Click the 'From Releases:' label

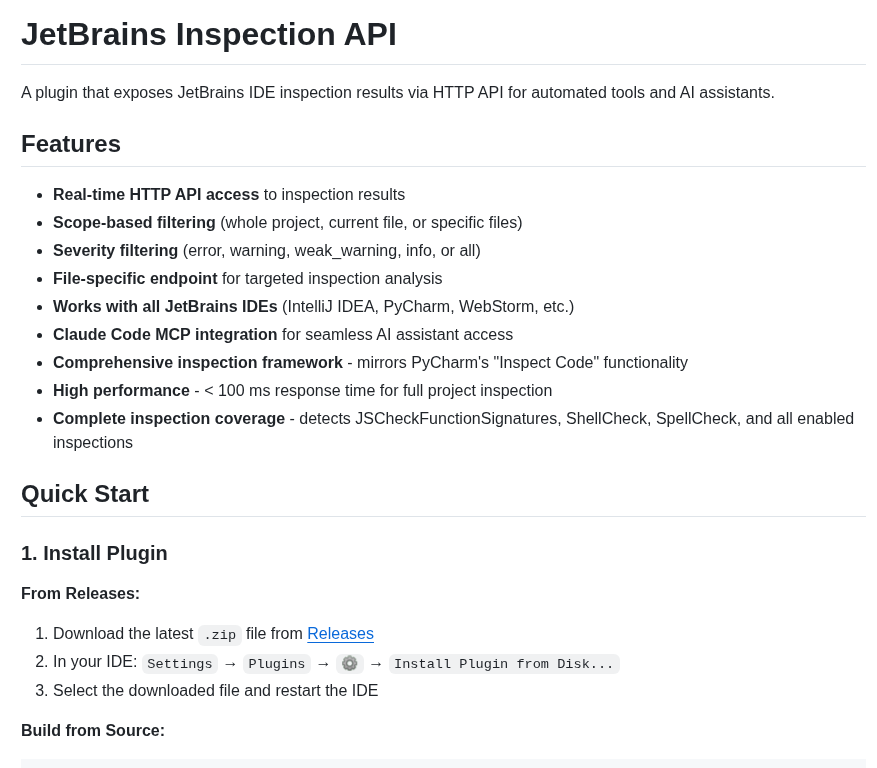point(81,593)
